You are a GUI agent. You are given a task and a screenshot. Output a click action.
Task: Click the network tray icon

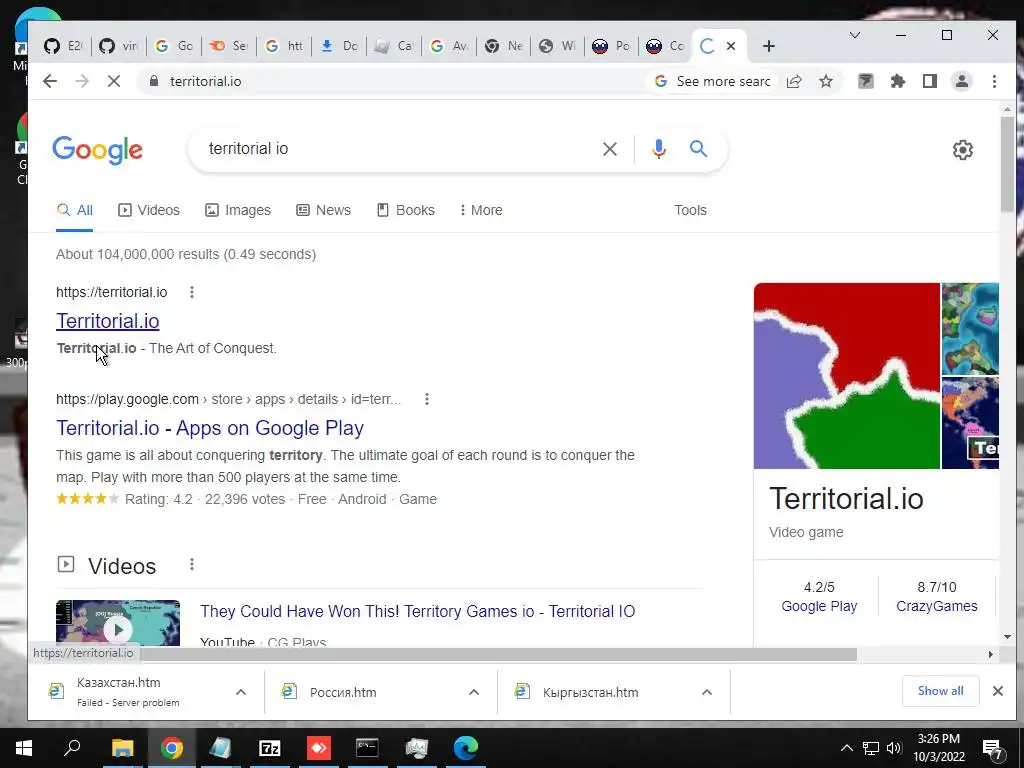(871, 748)
